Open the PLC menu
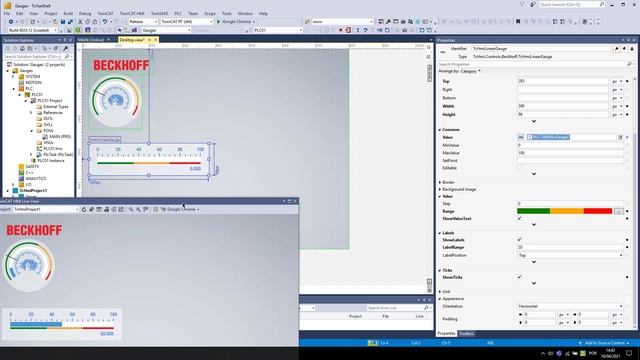Image resolution: width=640 pixels, height=360 pixels. [178, 13]
